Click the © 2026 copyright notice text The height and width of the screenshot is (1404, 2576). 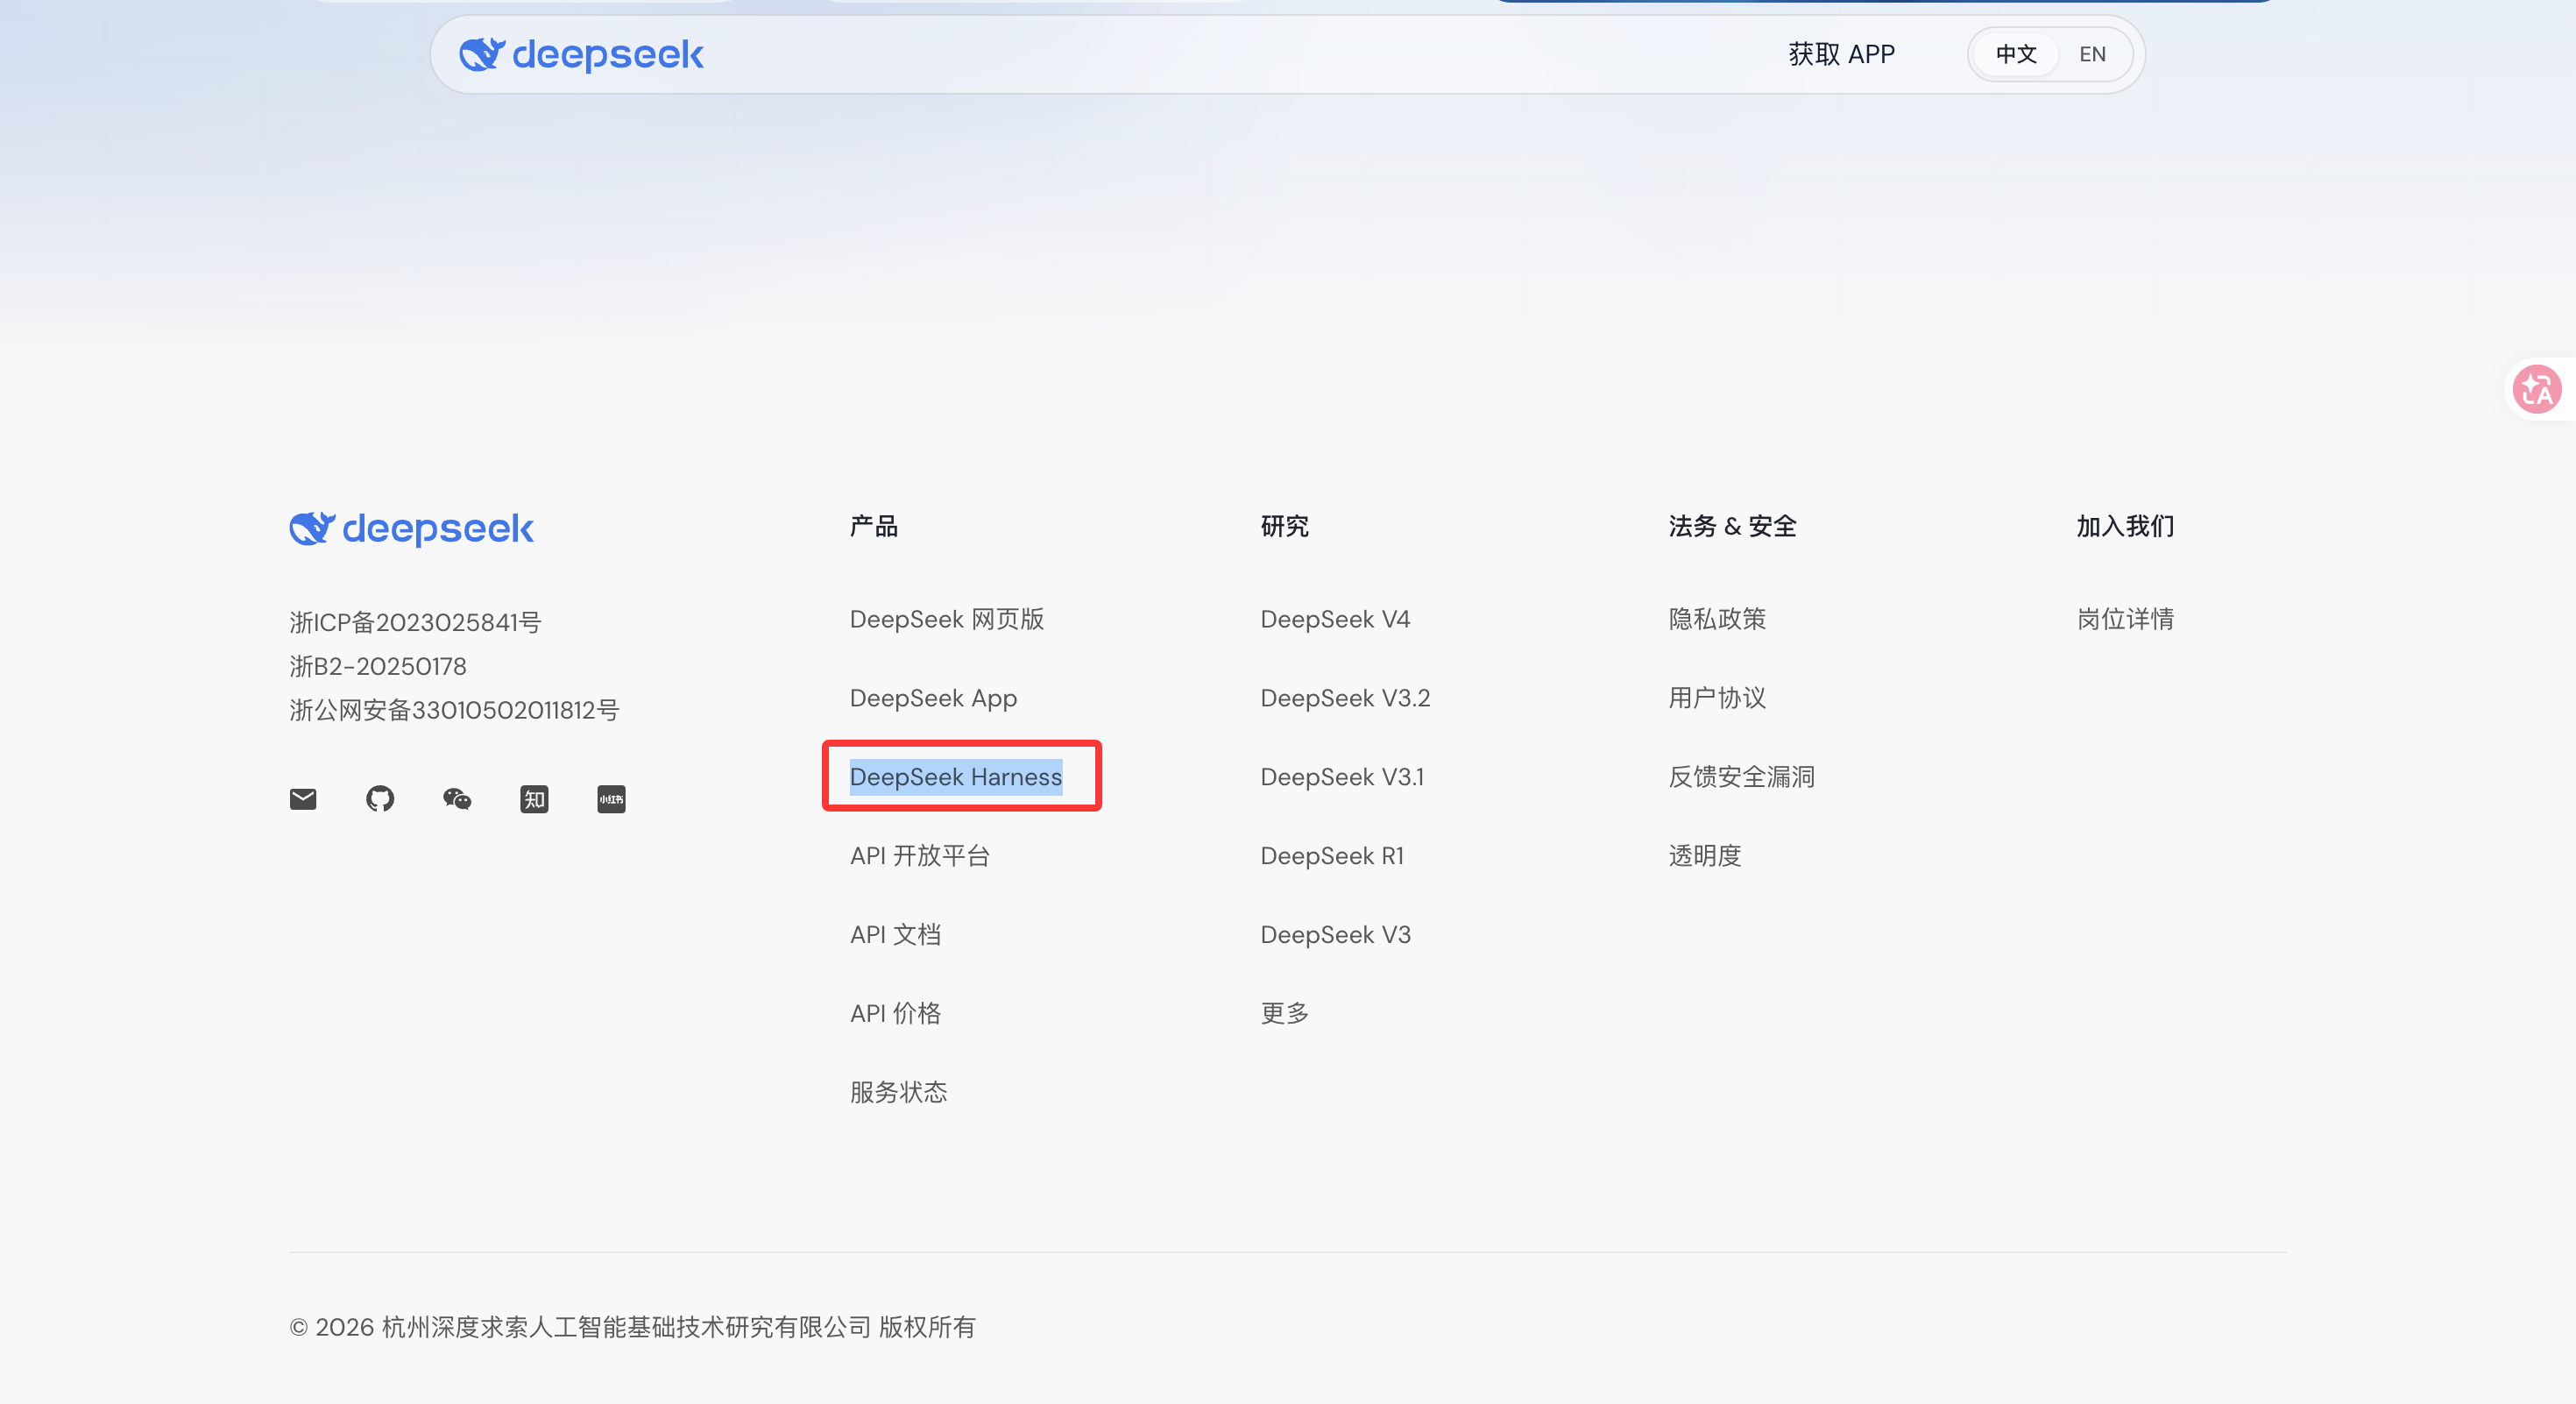632,1327
